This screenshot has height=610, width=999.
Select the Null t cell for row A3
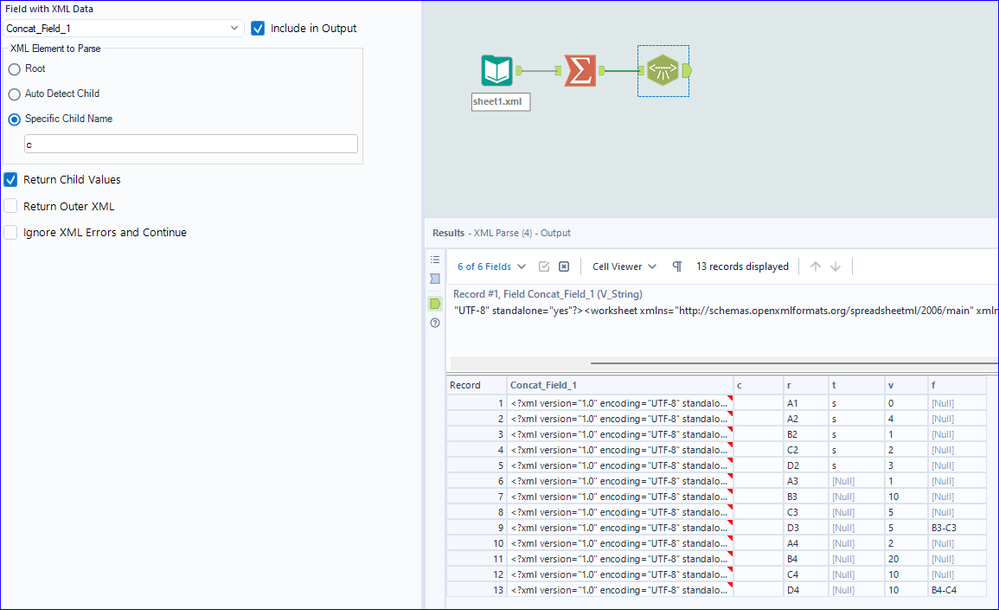tap(856, 481)
